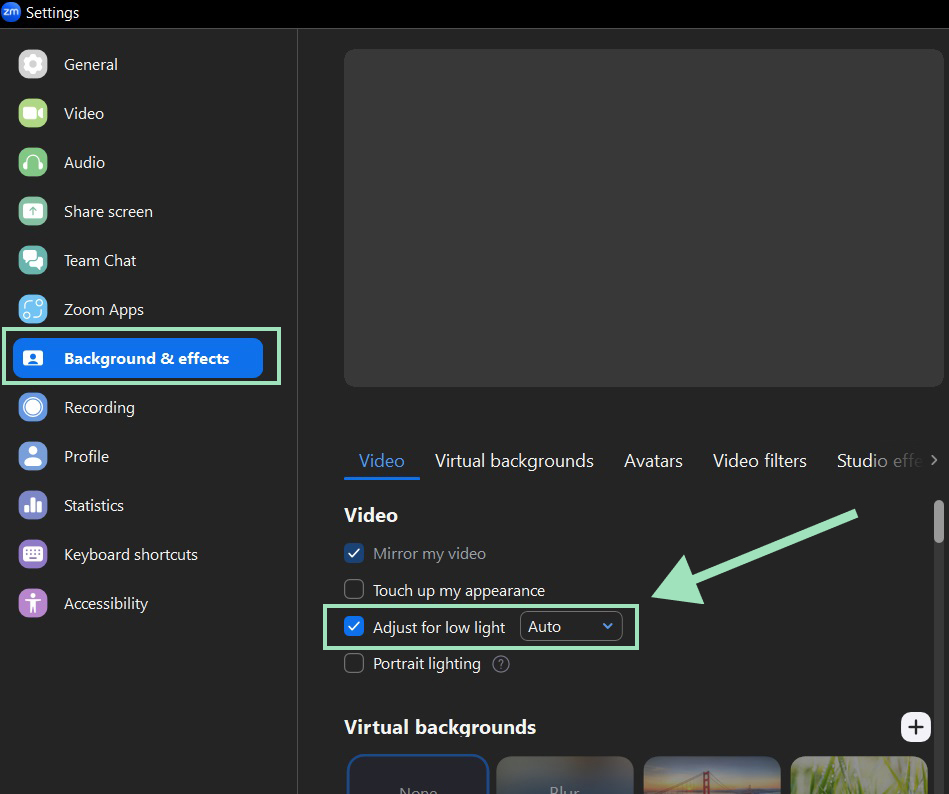Screen dimensions: 949x794
Task: Open the Video filters tab
Action: coord(760,461)
